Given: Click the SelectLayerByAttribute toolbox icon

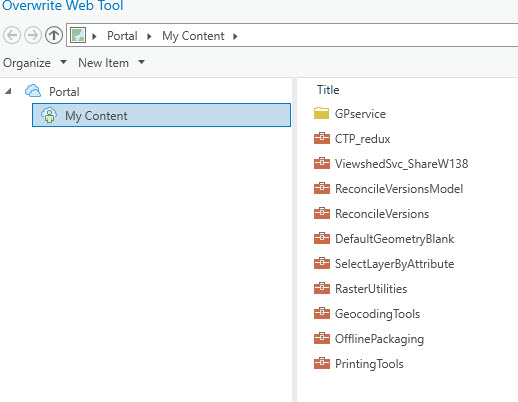Looking at the screenshot, I should [322, 263].
